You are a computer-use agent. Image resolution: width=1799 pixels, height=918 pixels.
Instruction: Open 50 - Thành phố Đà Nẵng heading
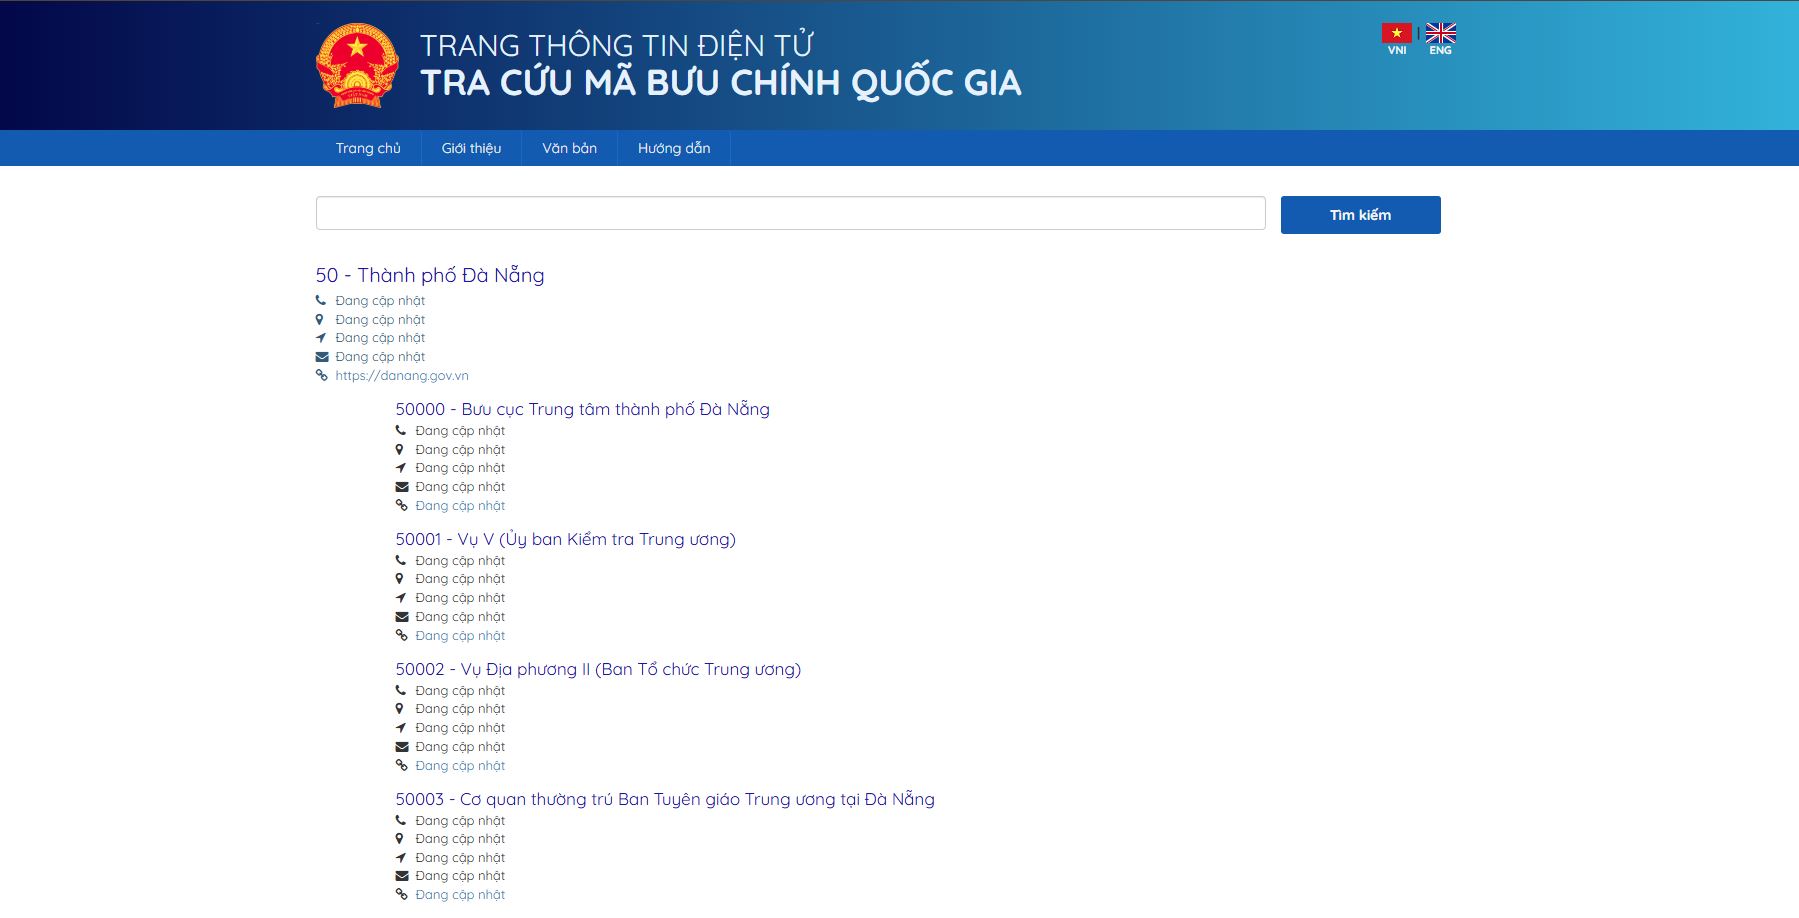click(x=430, y=275)
